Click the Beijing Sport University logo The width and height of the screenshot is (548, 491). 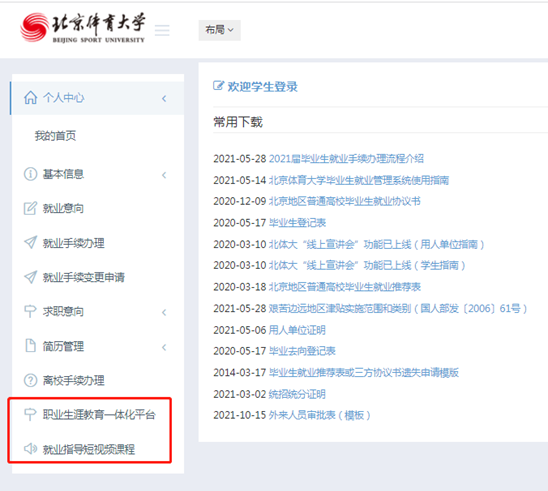(83, 28)
